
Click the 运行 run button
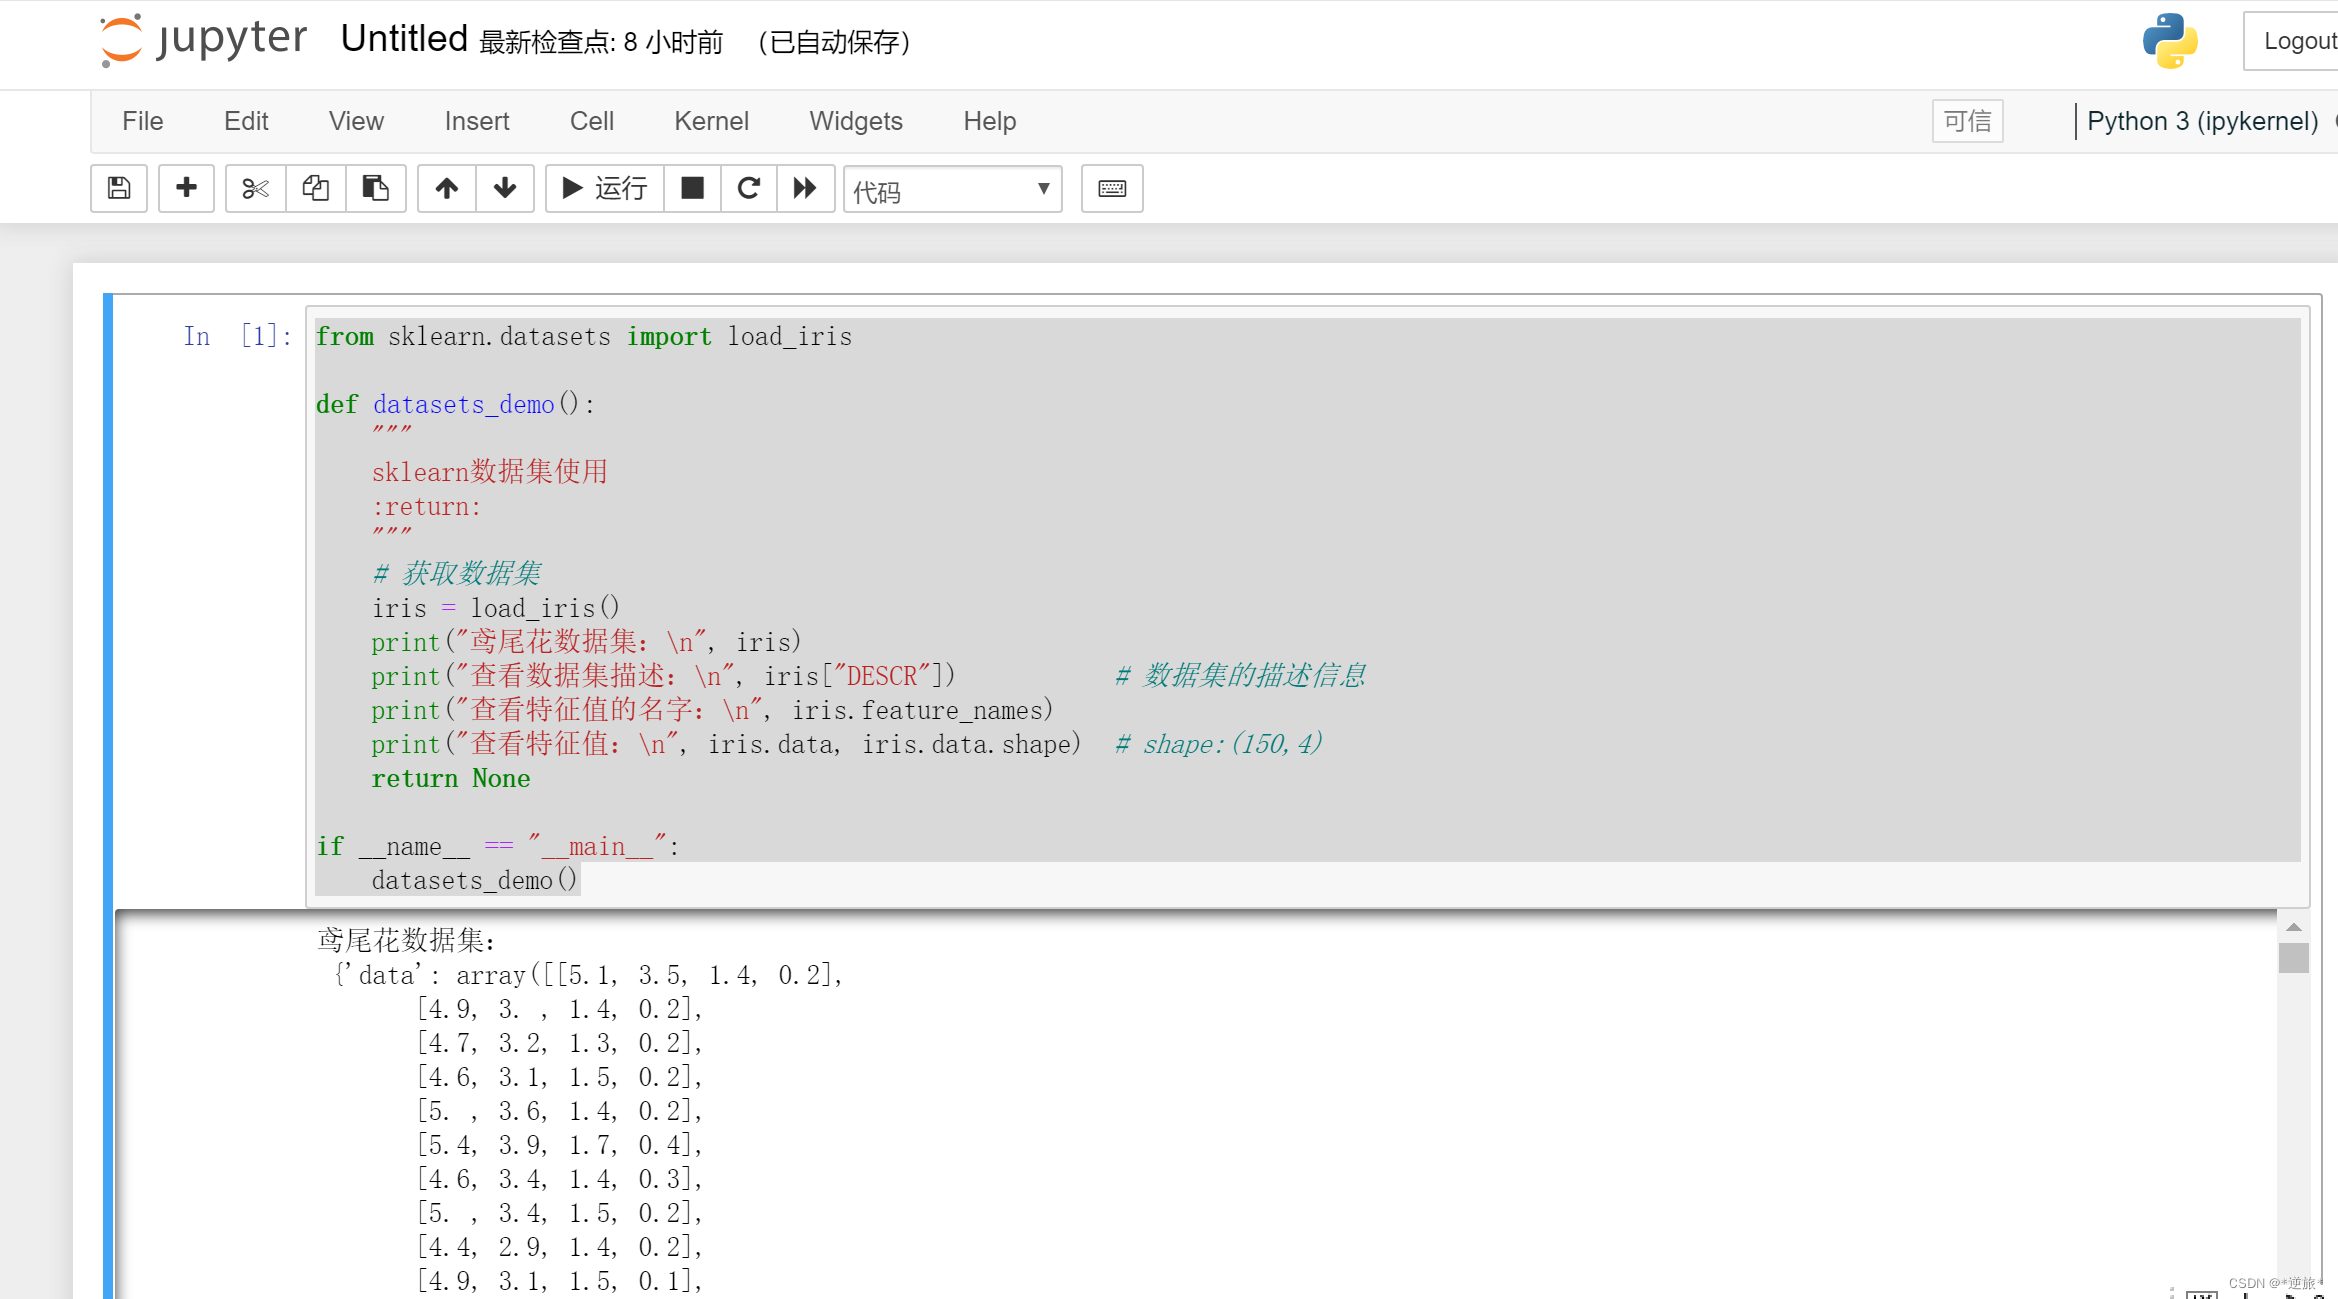point(605,188)
